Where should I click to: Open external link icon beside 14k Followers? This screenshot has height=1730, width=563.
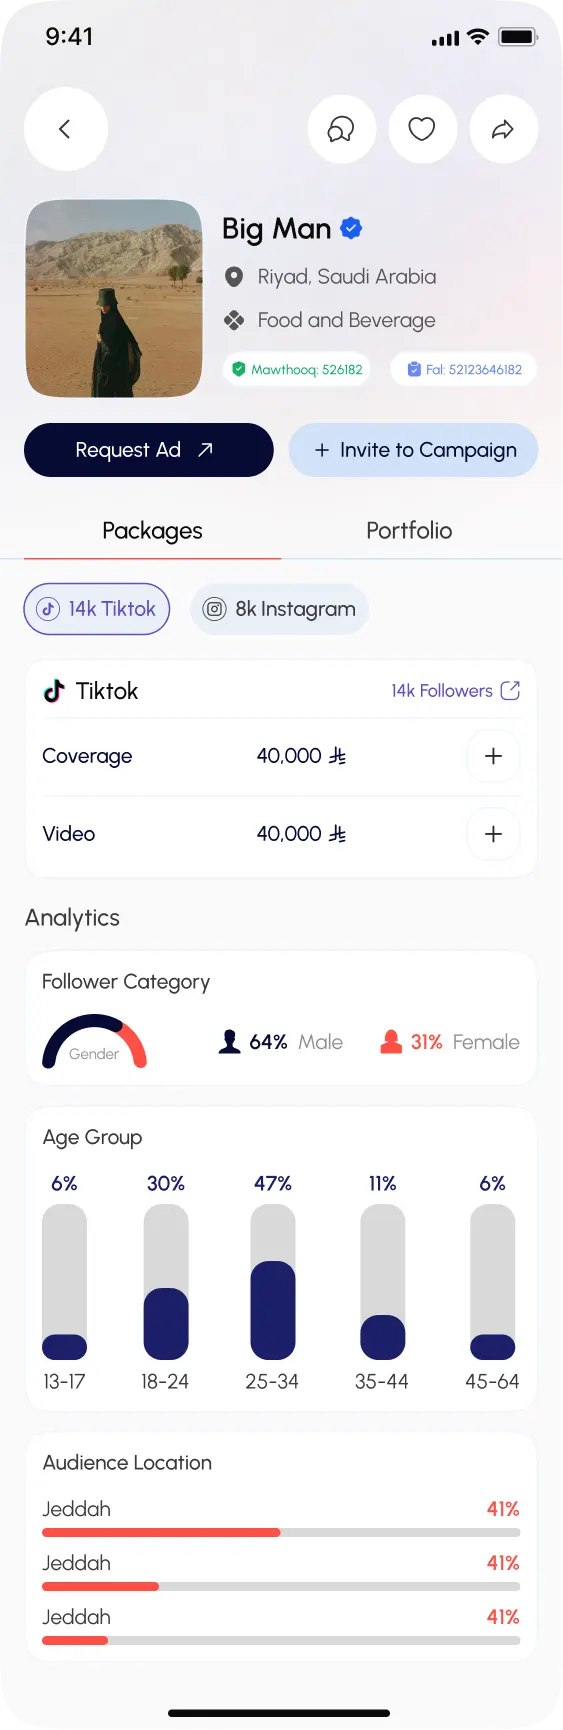click(510, 691)
